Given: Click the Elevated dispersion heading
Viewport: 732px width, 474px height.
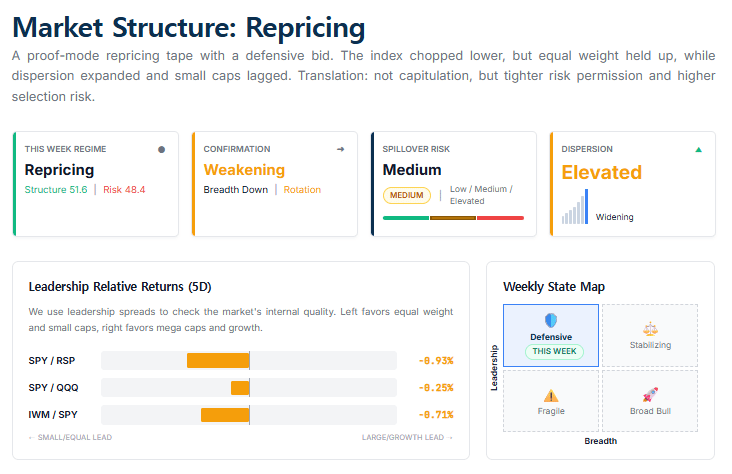Looking at the screenshot, I should [601, 172].
